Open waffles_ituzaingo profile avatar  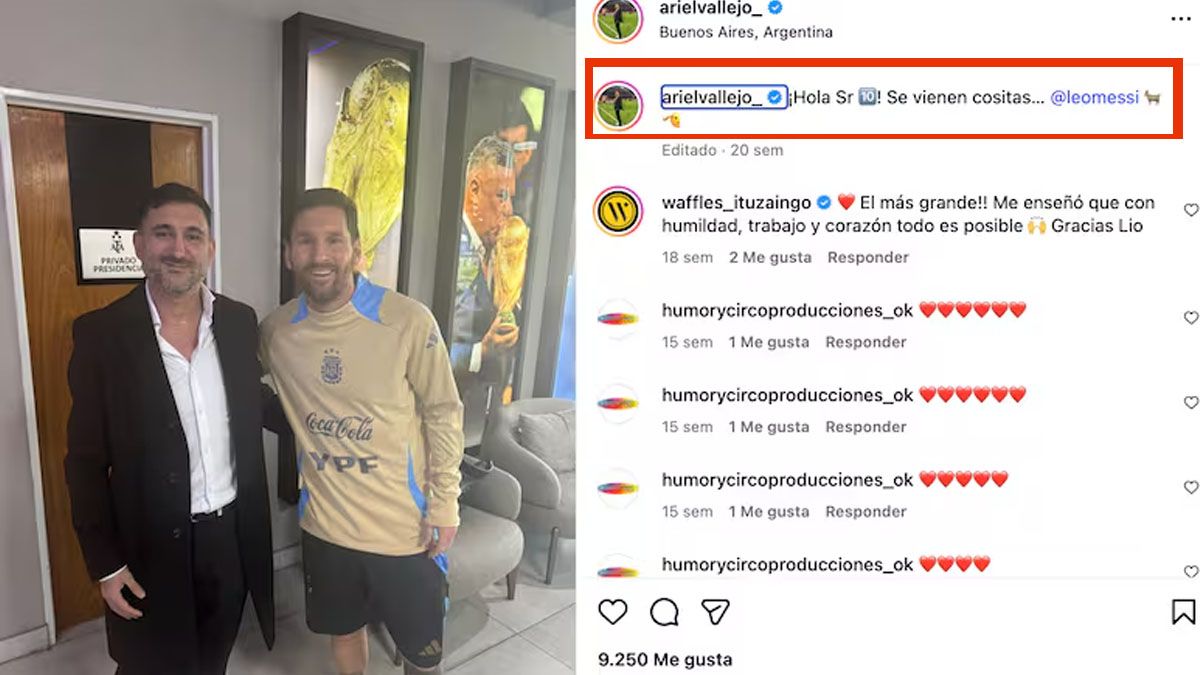click(618, 211)
